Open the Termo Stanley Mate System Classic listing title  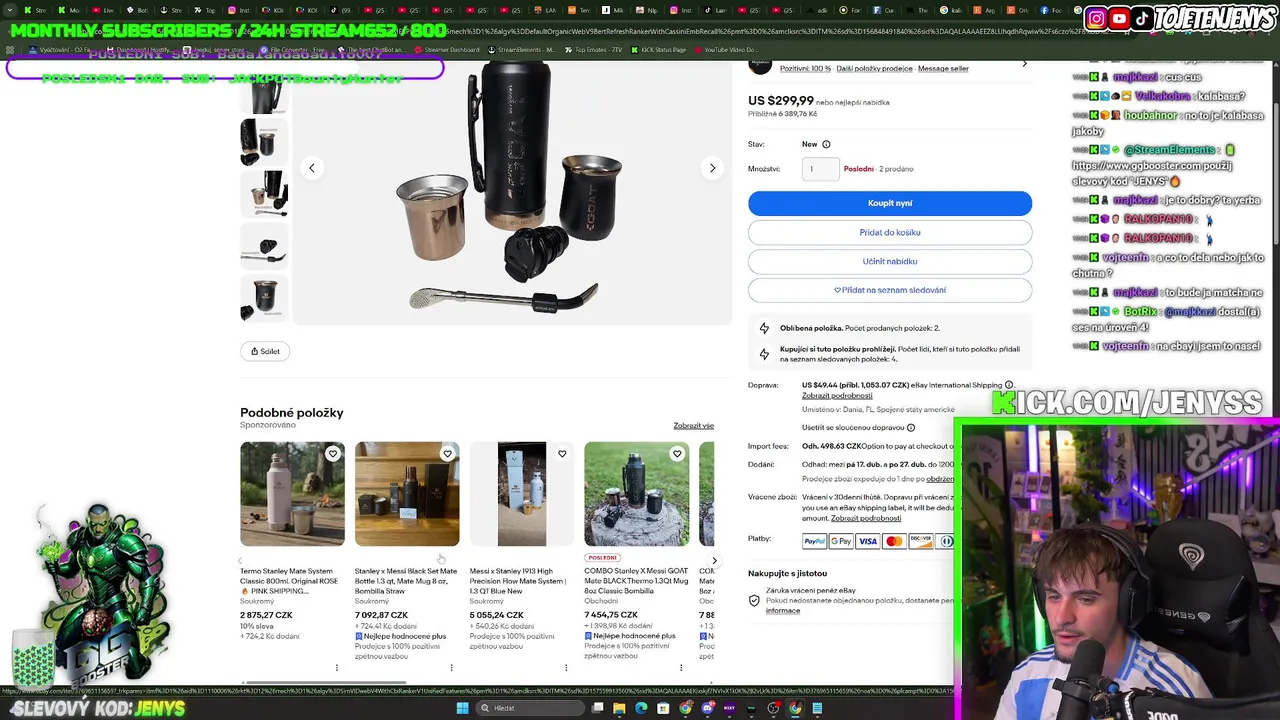291,581
